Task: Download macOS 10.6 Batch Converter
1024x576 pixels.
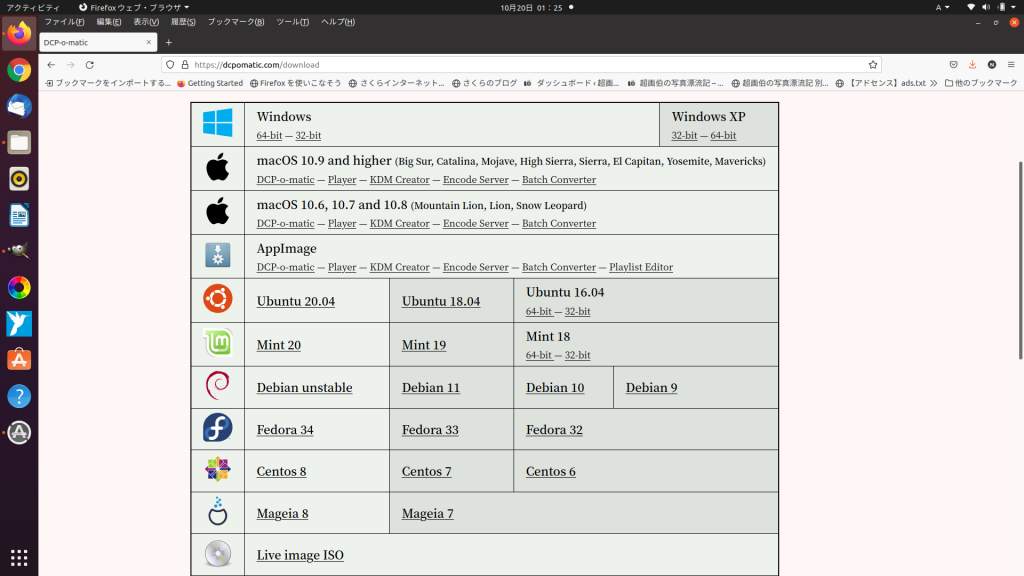Action: click(x=559, y=223)
